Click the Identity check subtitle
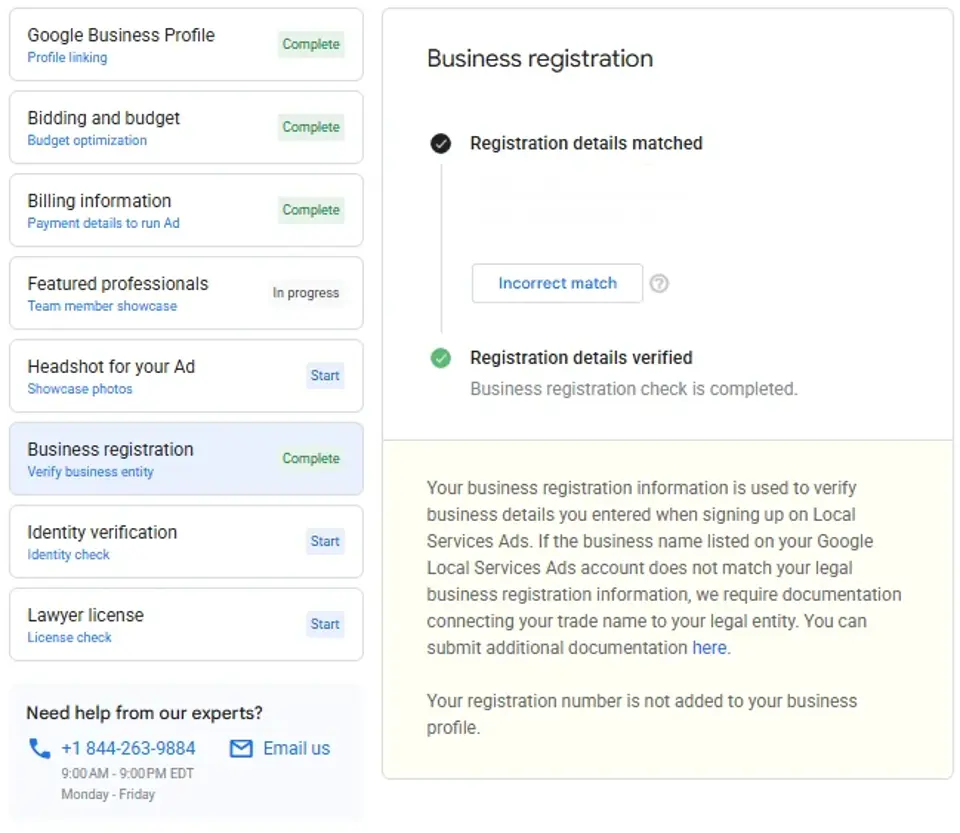960x833 pixels. click(x=69, y=555)
